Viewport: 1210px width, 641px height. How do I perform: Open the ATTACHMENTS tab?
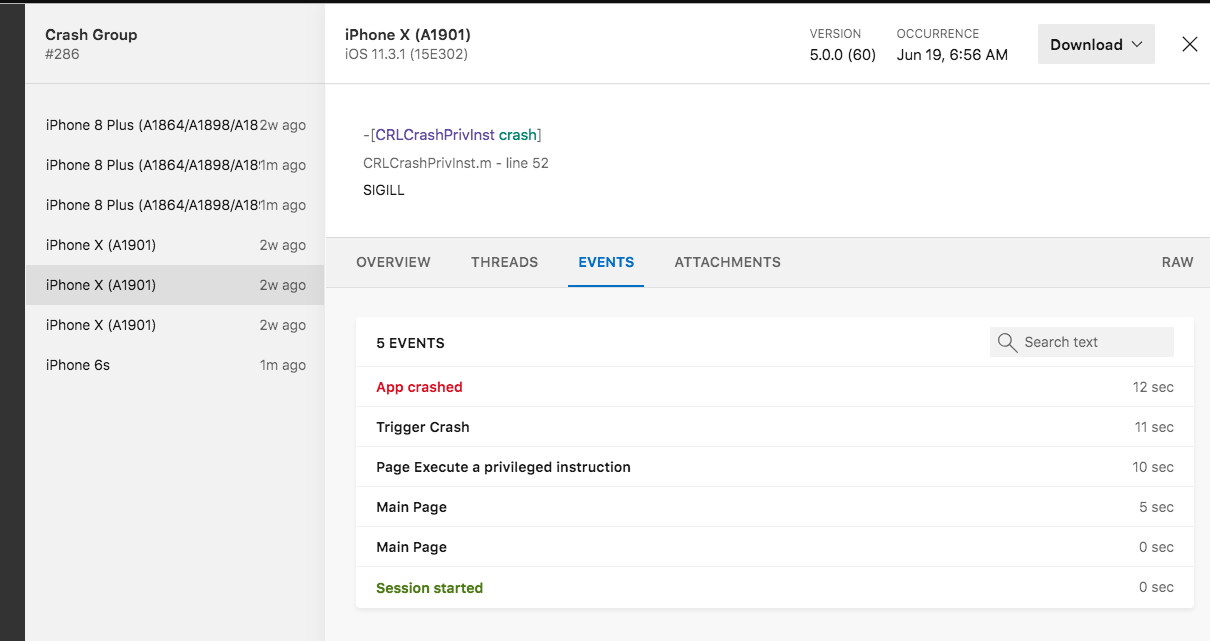727,262
